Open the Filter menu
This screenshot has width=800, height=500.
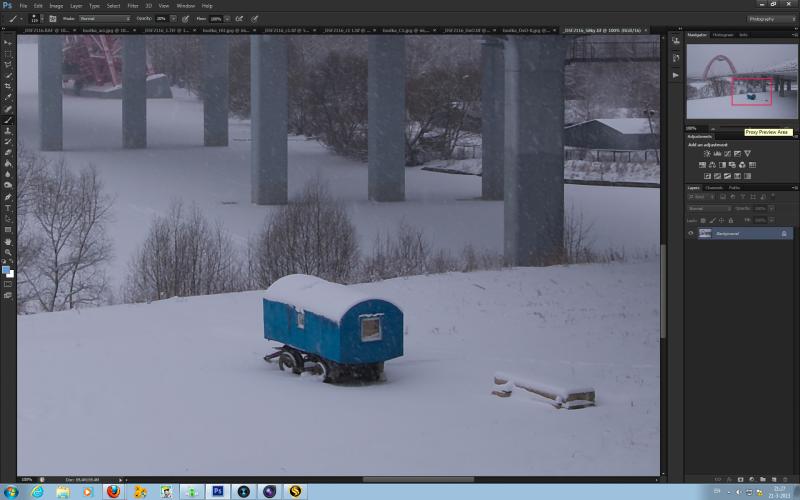(x=133, y=6)
